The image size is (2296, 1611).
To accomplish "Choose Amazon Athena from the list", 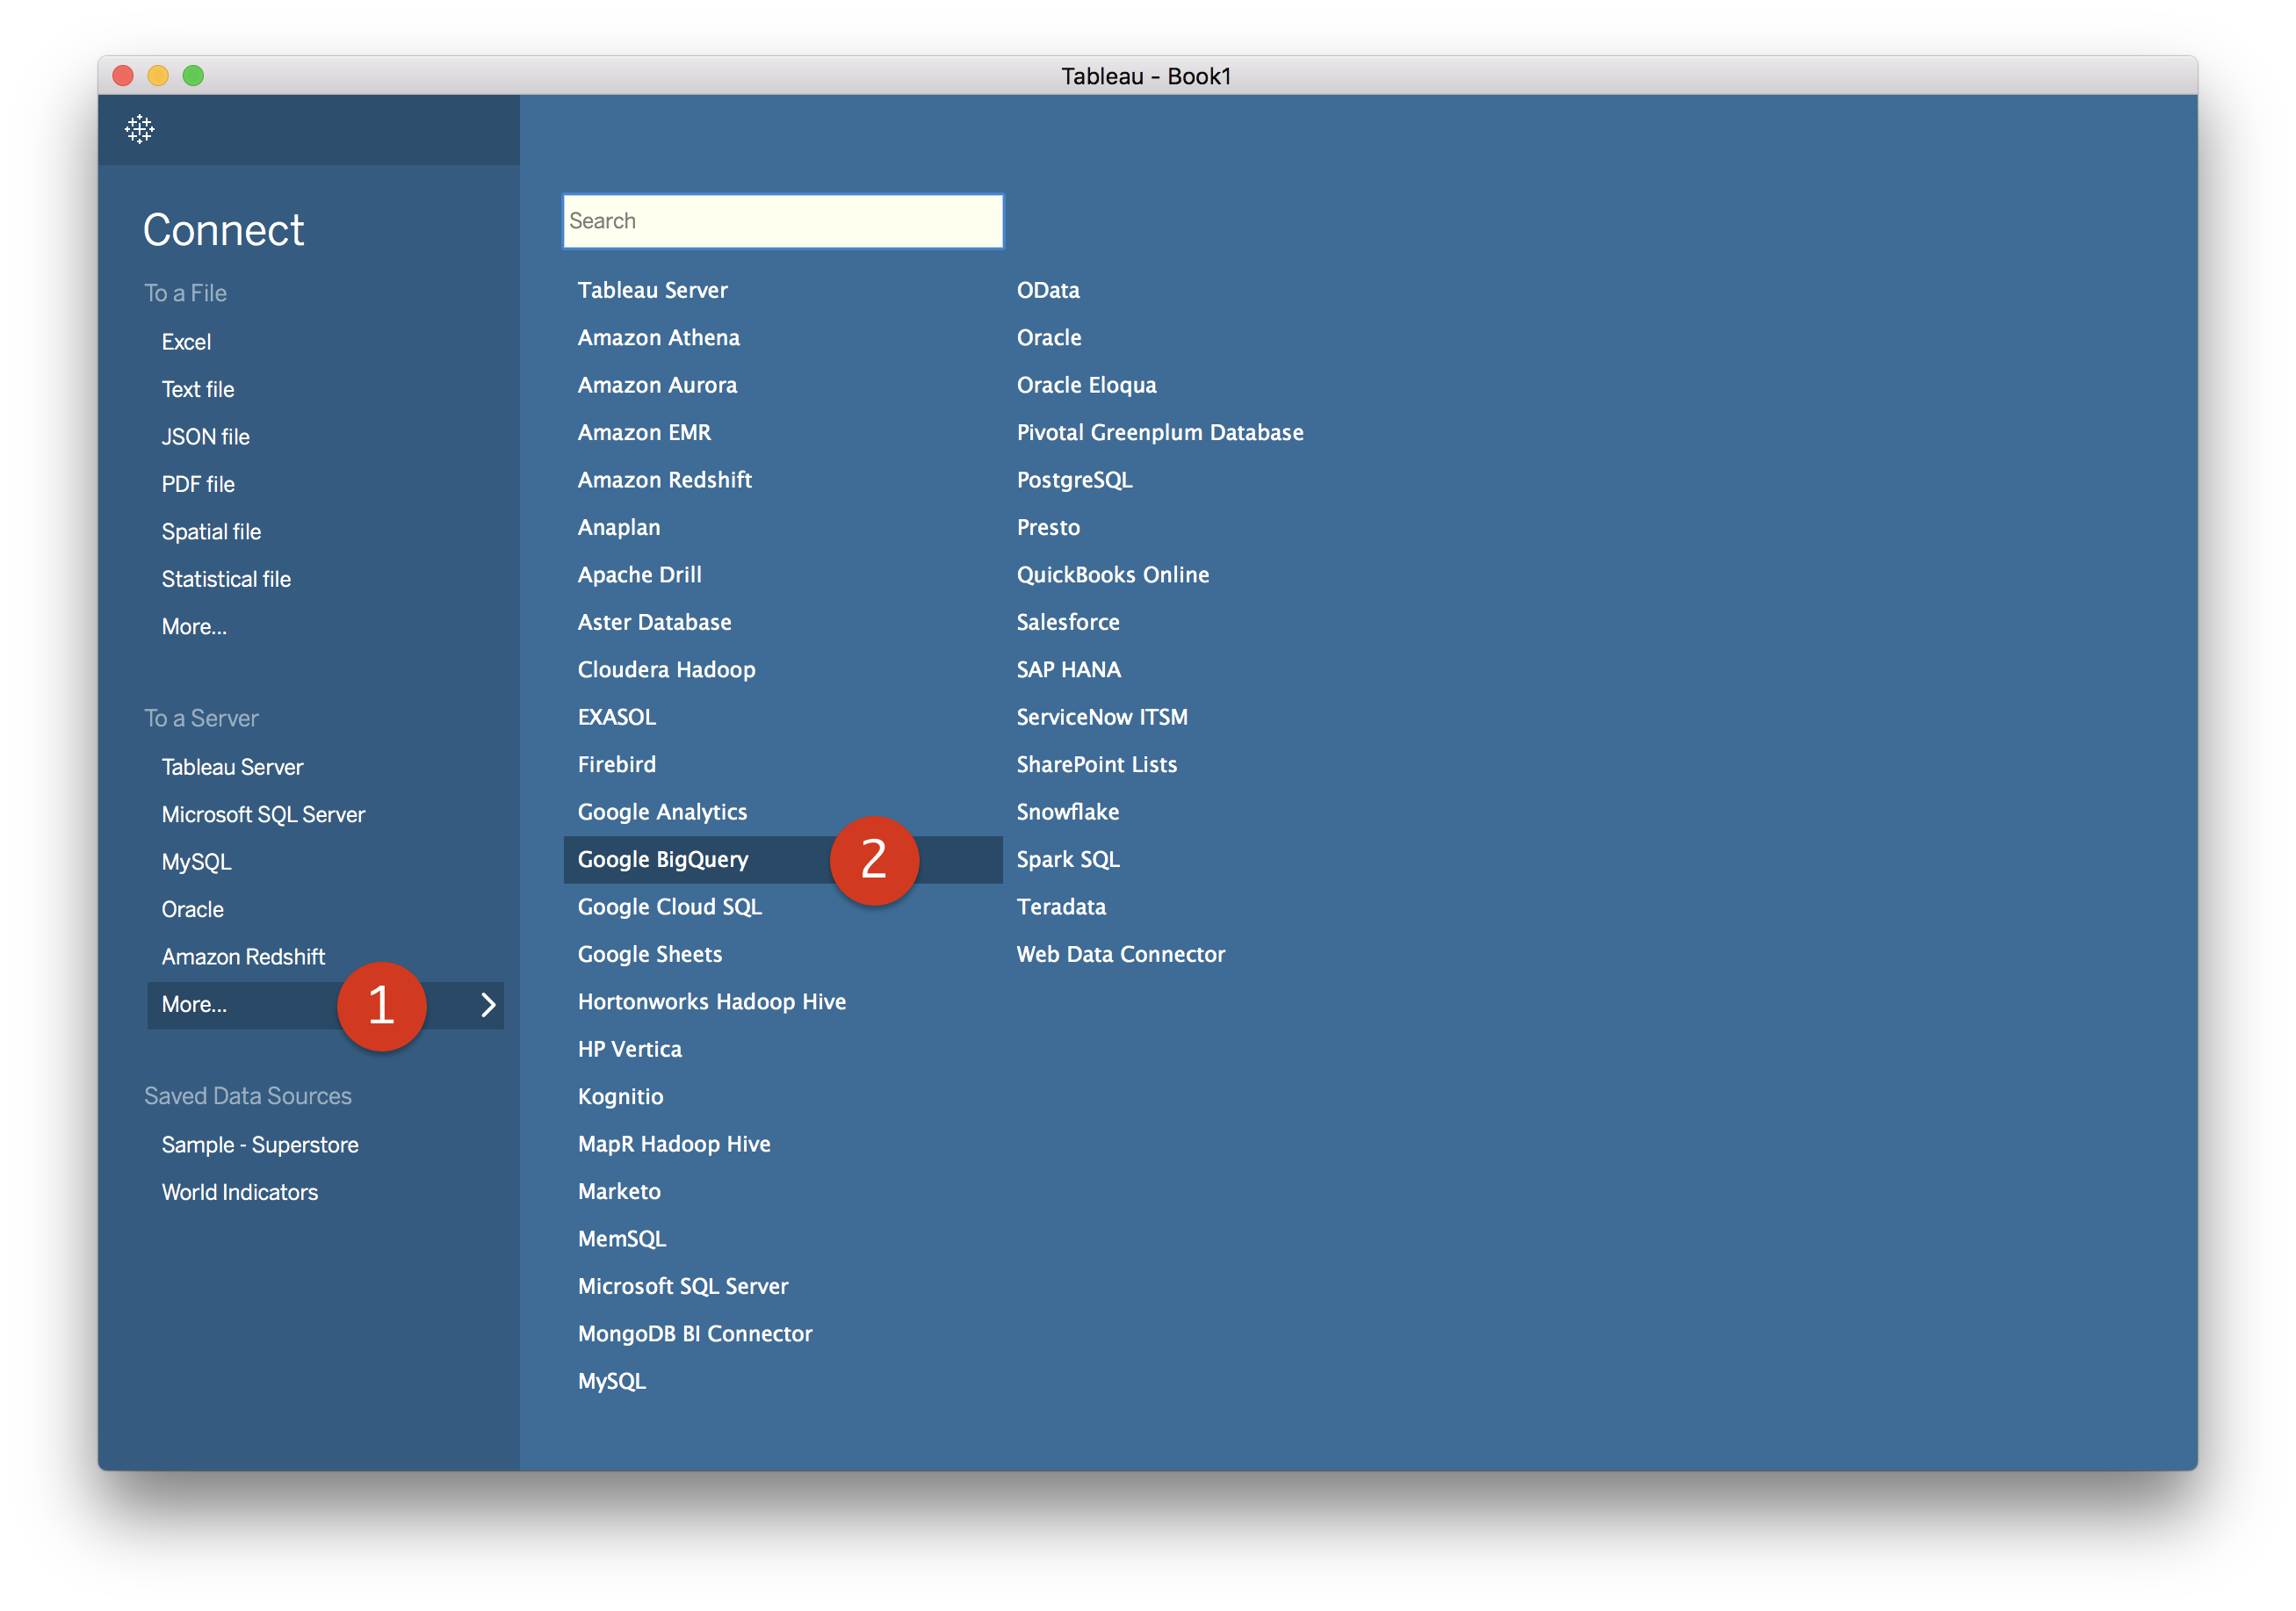I will [x=658, y=338].
